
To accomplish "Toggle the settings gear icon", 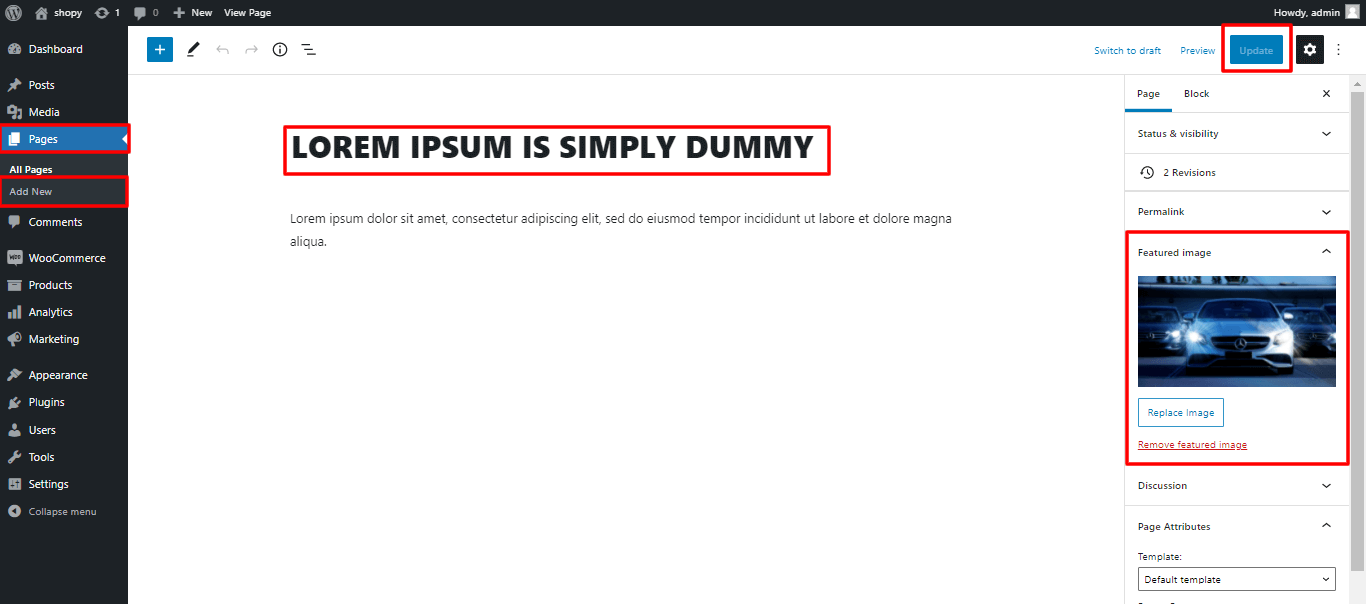I will [x=1310, y=50].
